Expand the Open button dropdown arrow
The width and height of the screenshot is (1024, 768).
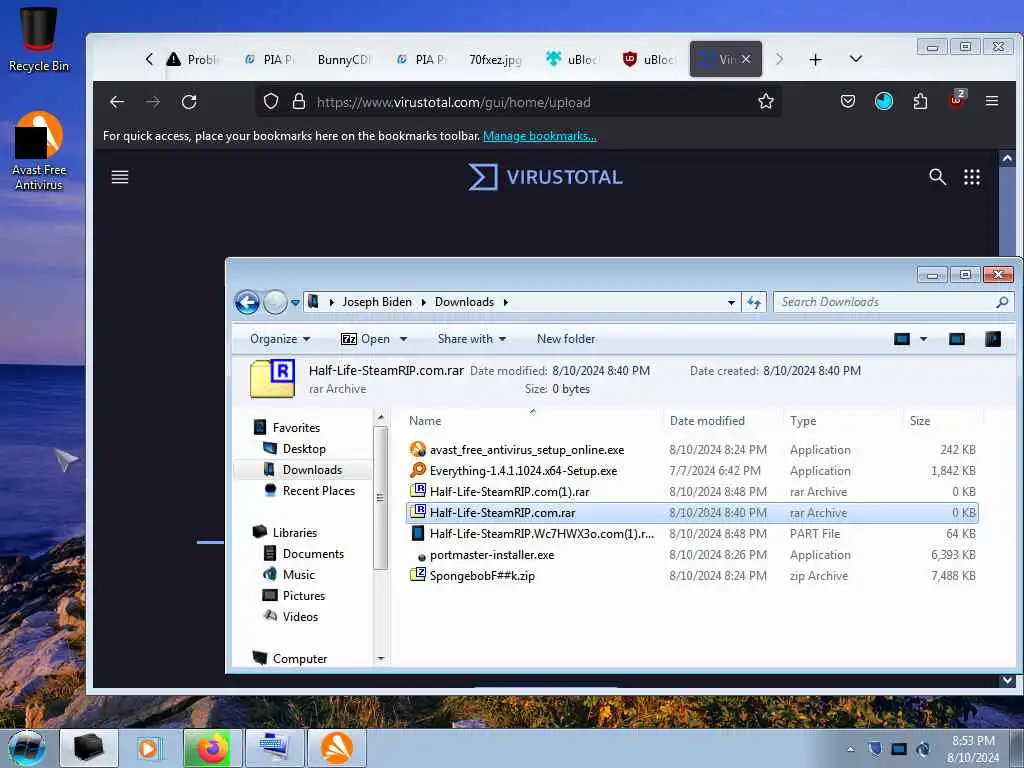point(403,339)
